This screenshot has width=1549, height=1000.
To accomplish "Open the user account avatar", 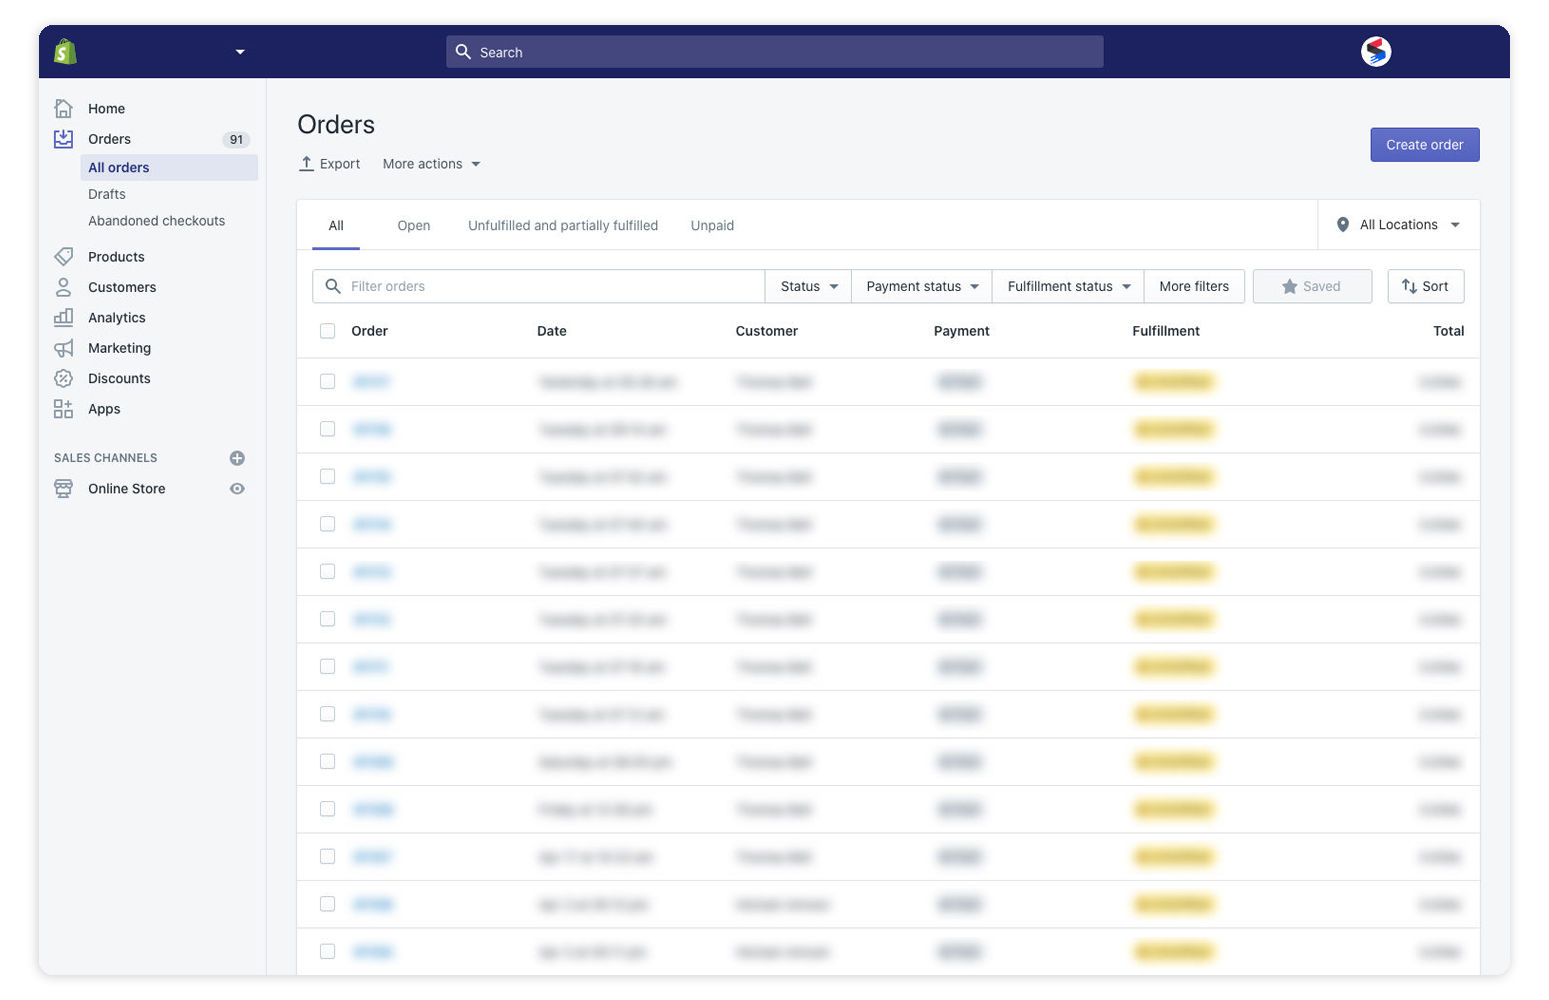I will [1376, 52].
